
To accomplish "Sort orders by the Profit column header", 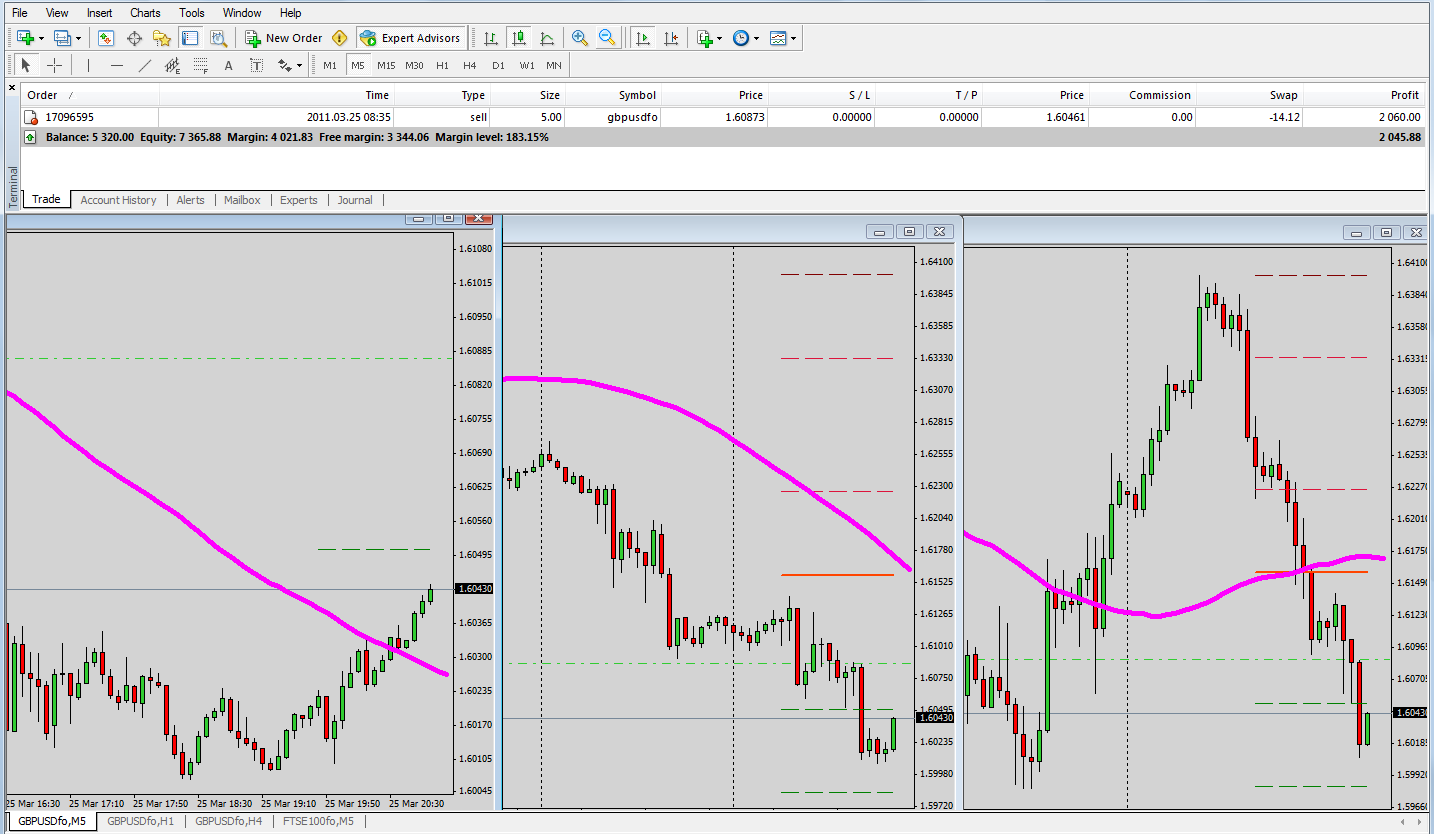I will (1364, 95).
